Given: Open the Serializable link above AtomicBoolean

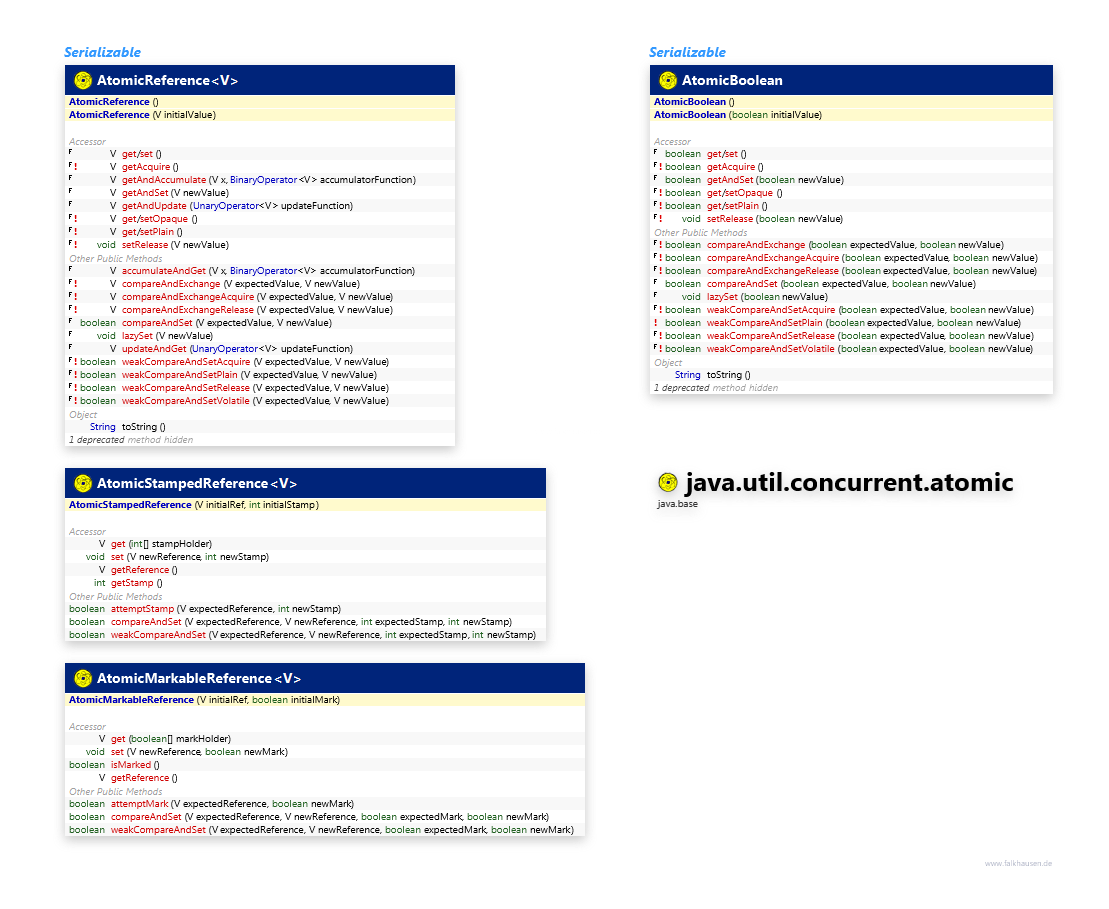Looking at the screenshot, I should (x=687, y=52).
